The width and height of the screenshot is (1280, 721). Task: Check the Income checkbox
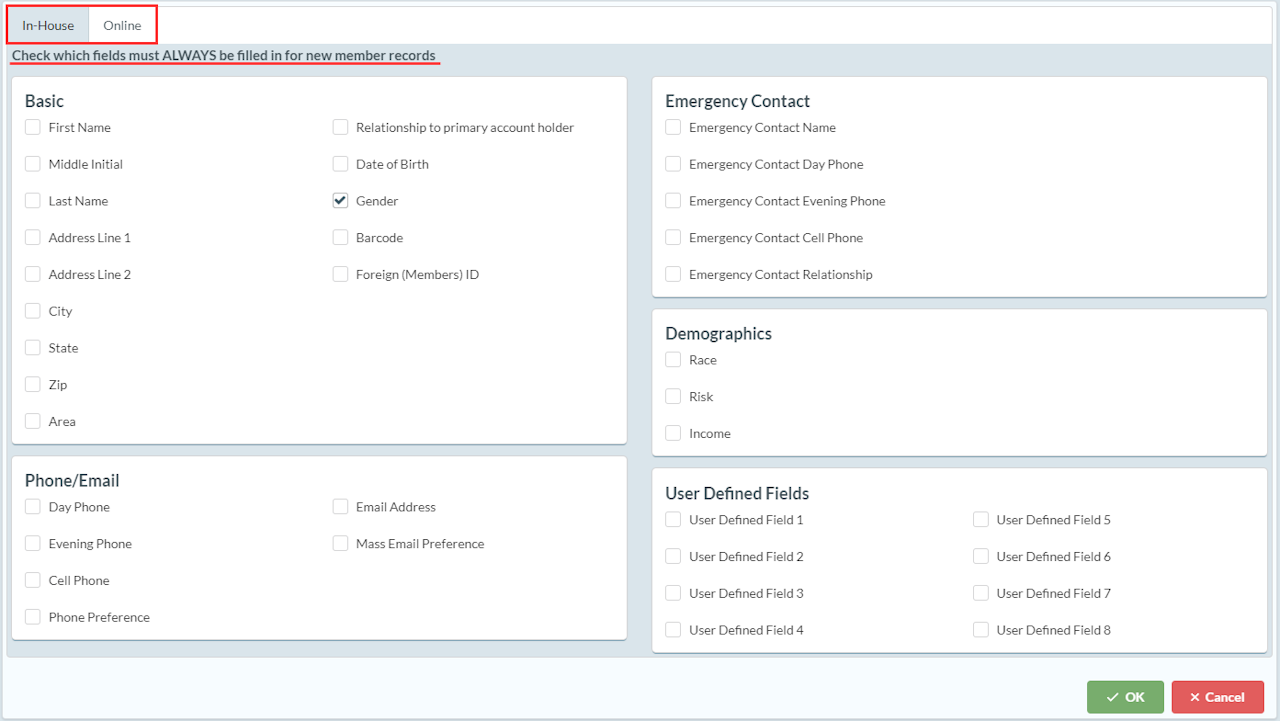[x=673, y=433]
